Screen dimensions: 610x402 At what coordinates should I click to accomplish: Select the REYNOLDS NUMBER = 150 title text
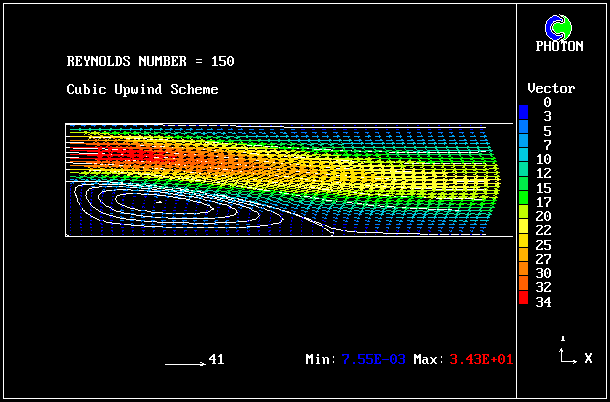[150, 61]
